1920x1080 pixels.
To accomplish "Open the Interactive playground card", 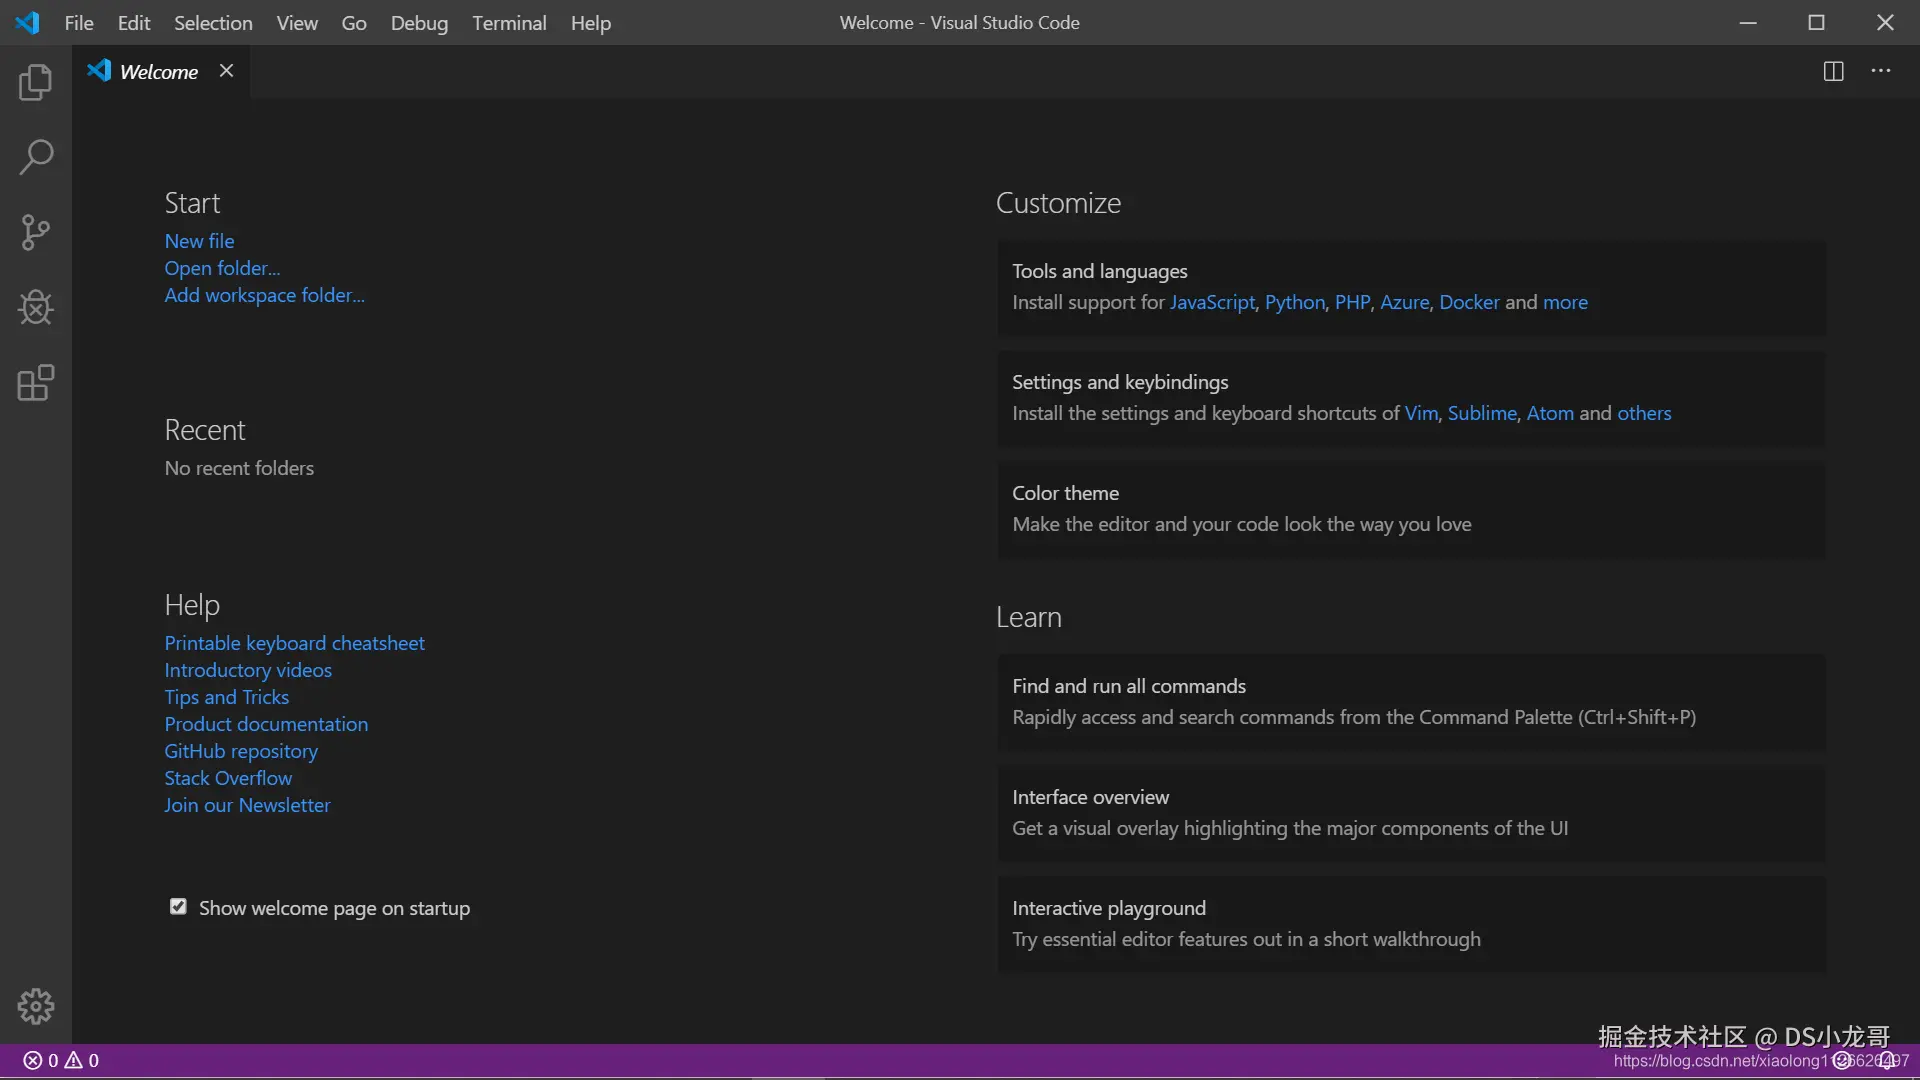I will click(1411, 925).
